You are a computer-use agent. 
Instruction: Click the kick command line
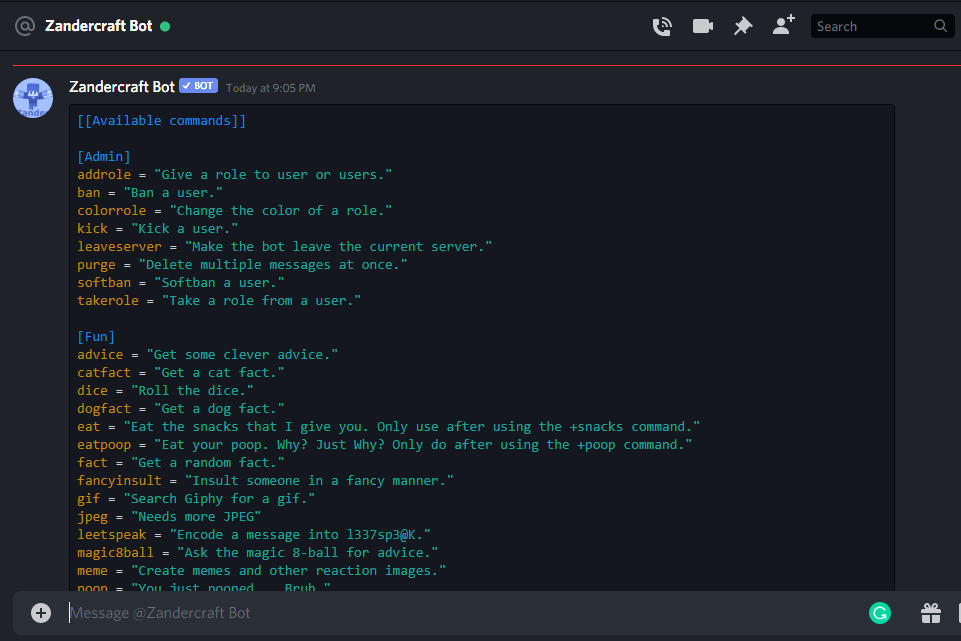pyautogui.click(x=158, y=229)
